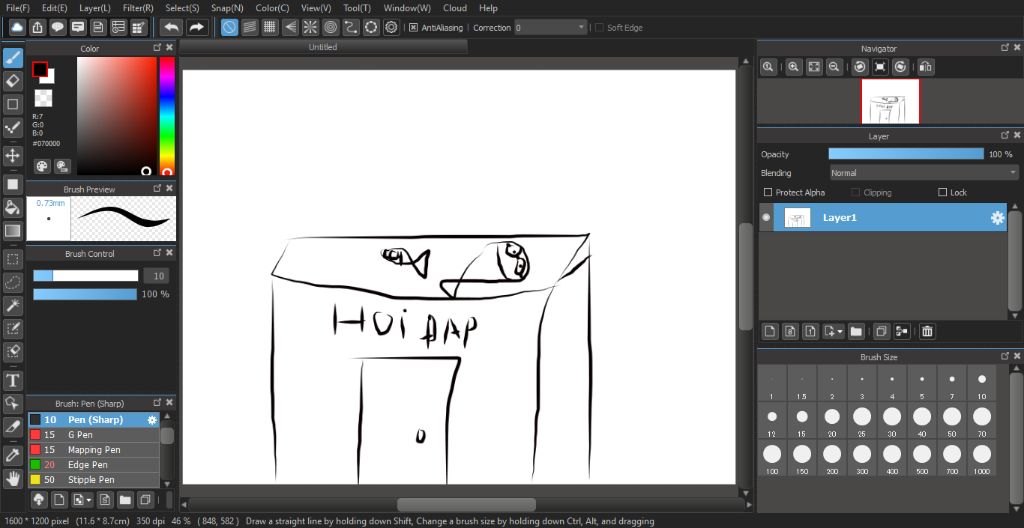The width and height of the screenshot is (1024, 528).
Task: Toggle Soft Edge checkbox
Action: (x=600, y=27)
